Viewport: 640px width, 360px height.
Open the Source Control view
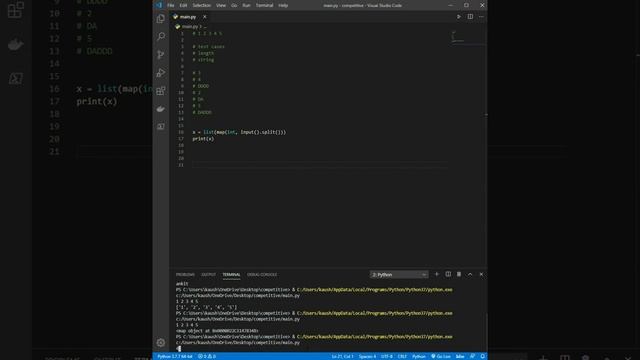[x=161, y=54]
